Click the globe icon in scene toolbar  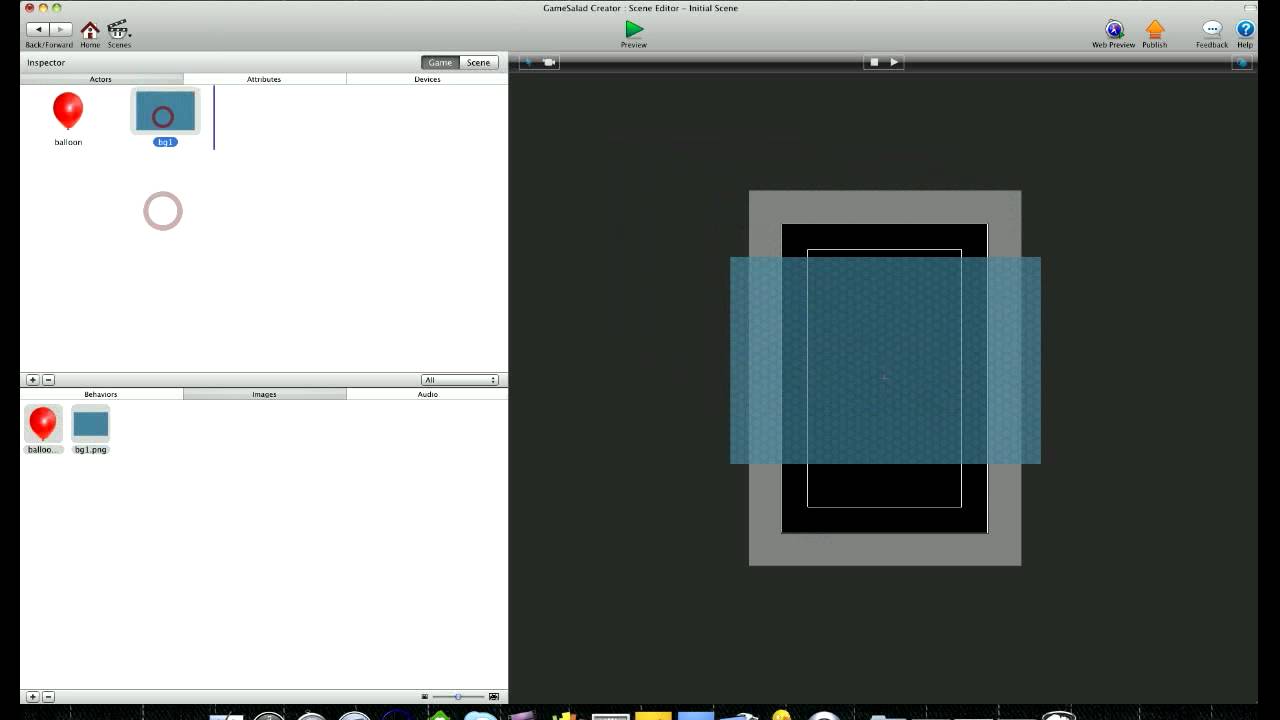[1242, 62]
